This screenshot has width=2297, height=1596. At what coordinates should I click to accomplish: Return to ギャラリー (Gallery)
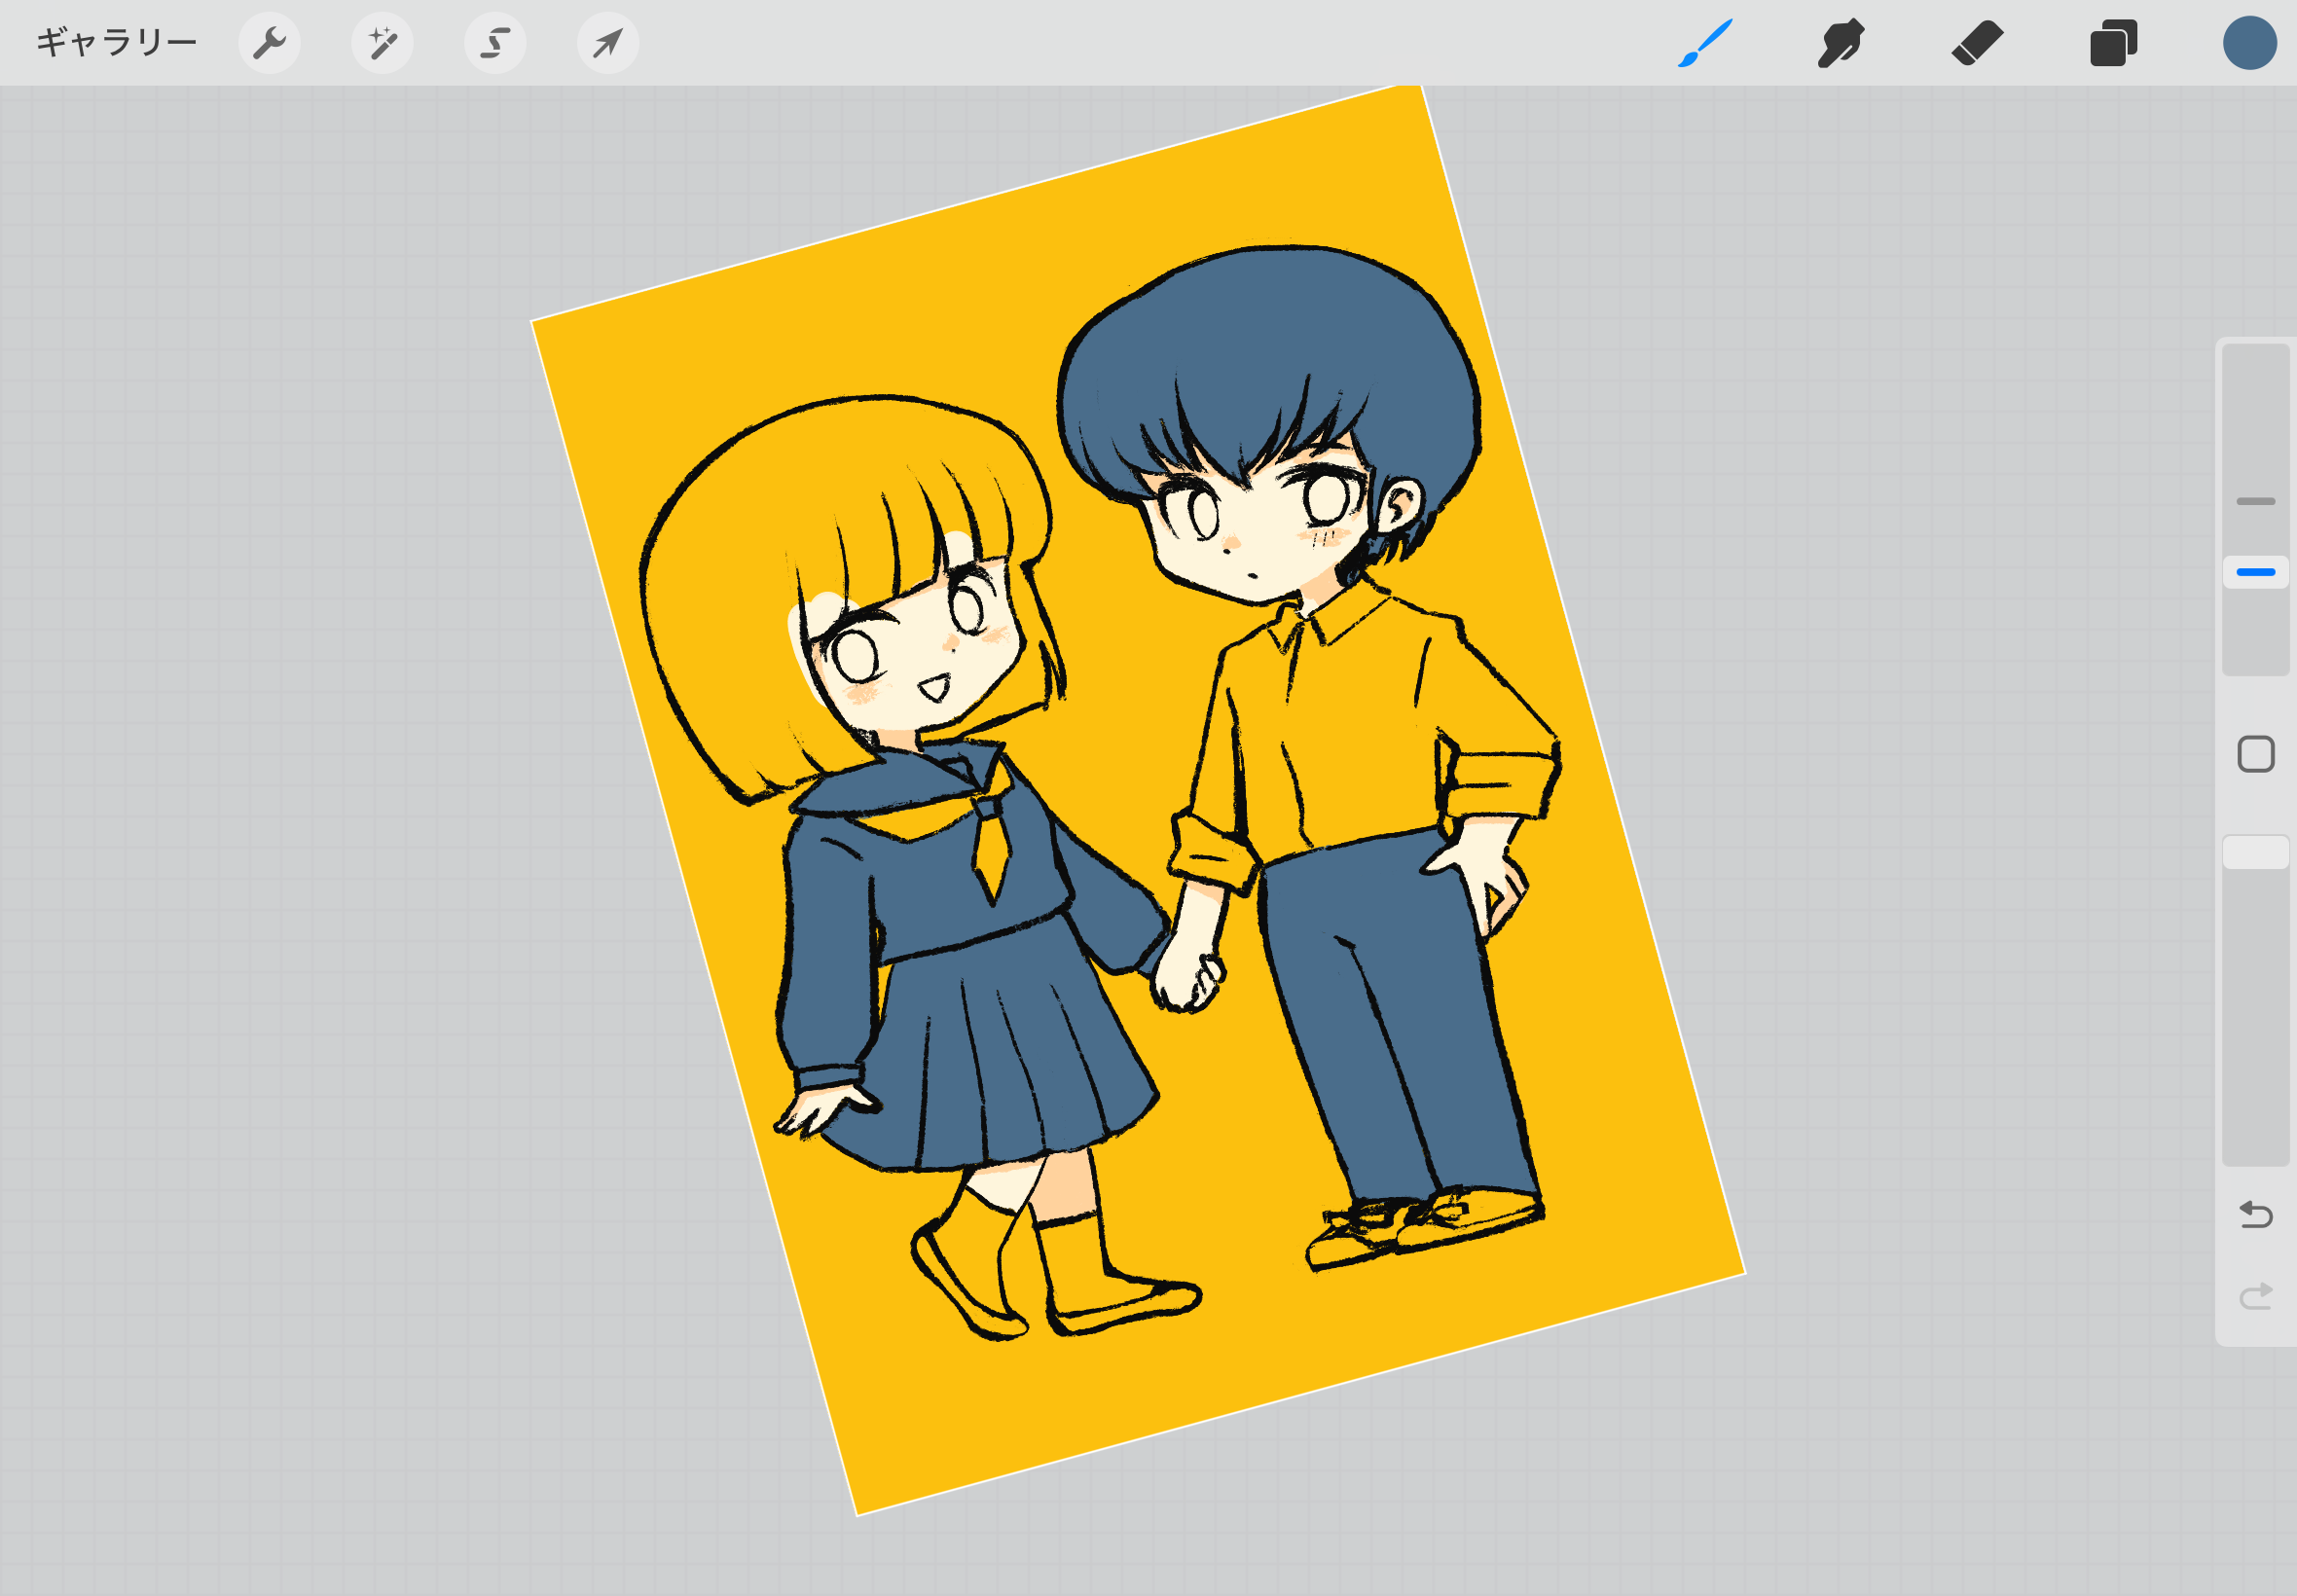click(x=116, y=43)
